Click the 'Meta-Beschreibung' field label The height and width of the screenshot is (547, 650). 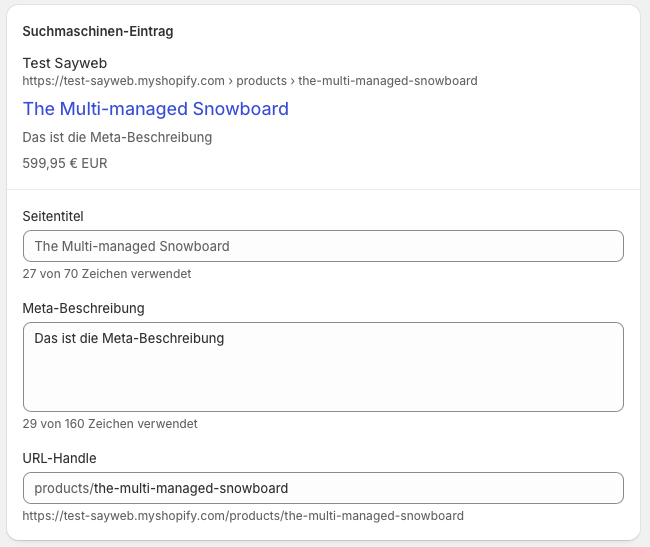coord(83,308)
